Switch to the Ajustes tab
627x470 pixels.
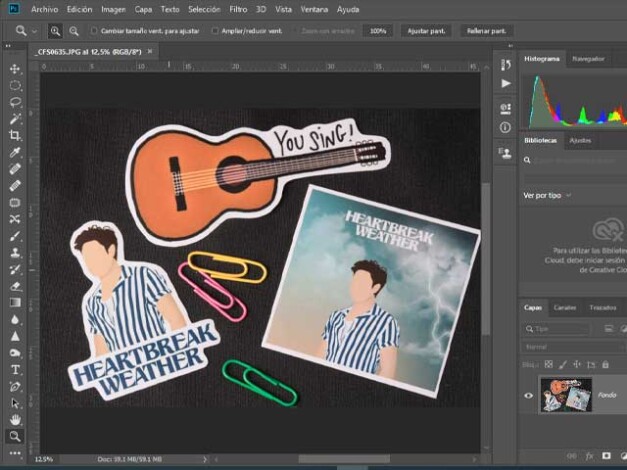(x=580, y=140)
